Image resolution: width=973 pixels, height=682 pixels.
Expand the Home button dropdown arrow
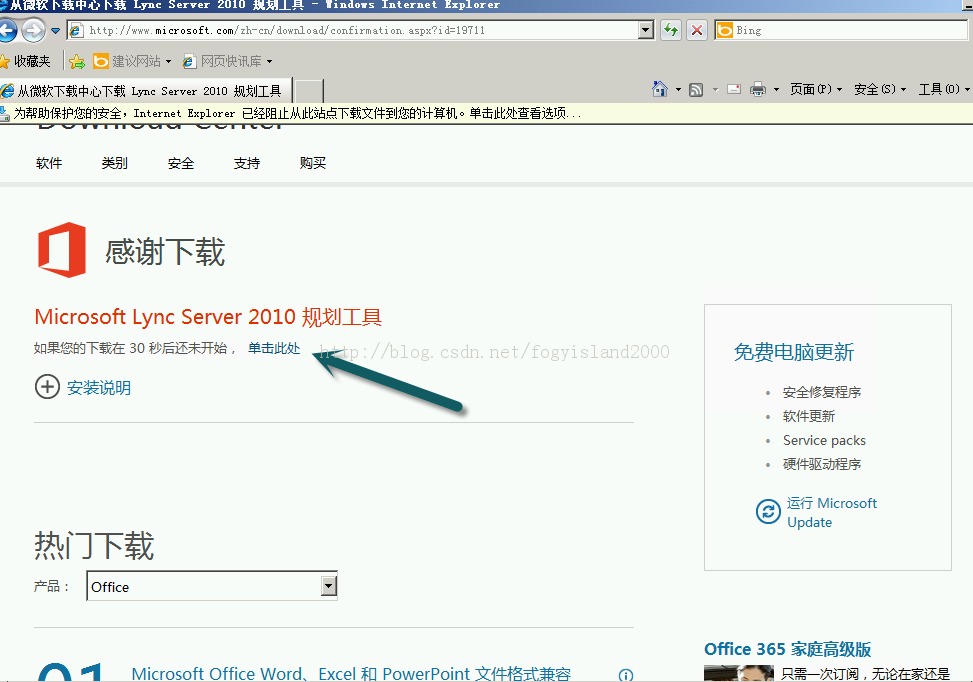coord(678,89)
